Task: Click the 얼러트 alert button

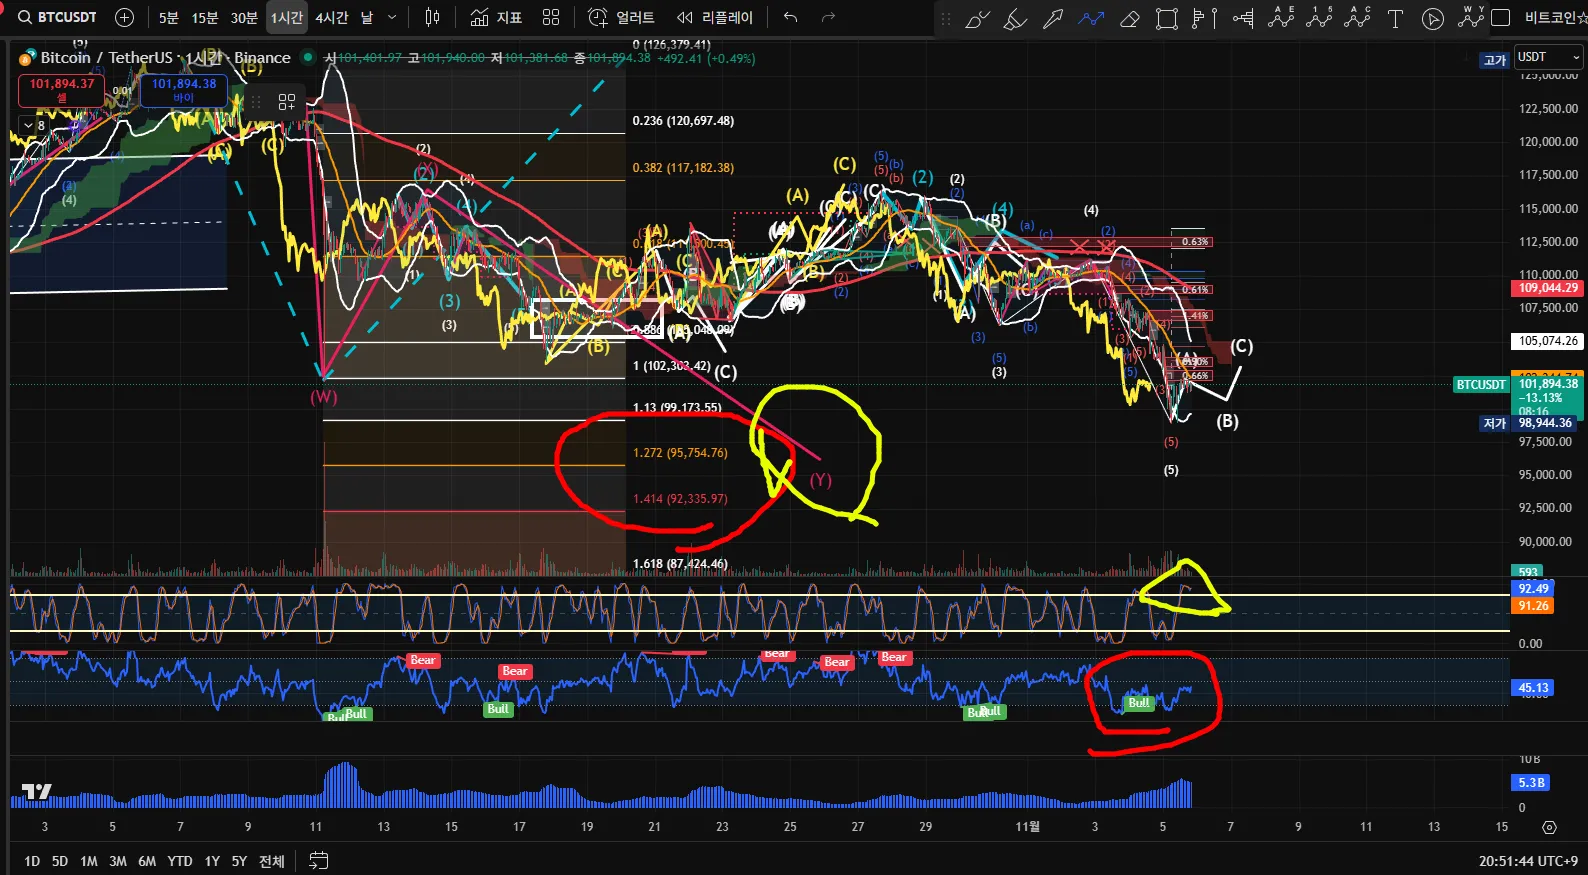Action: [x=622, y=17]
